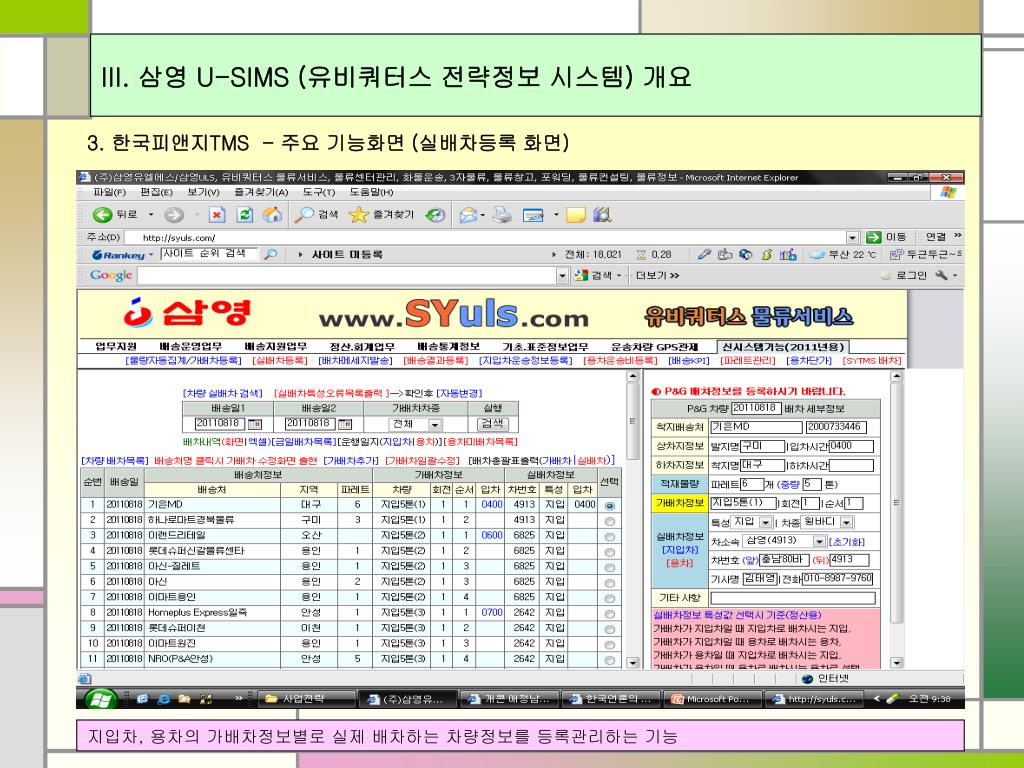1024x768 pixels.
Task: Open the 편집(E) menu
Action: tap(156, 192)
